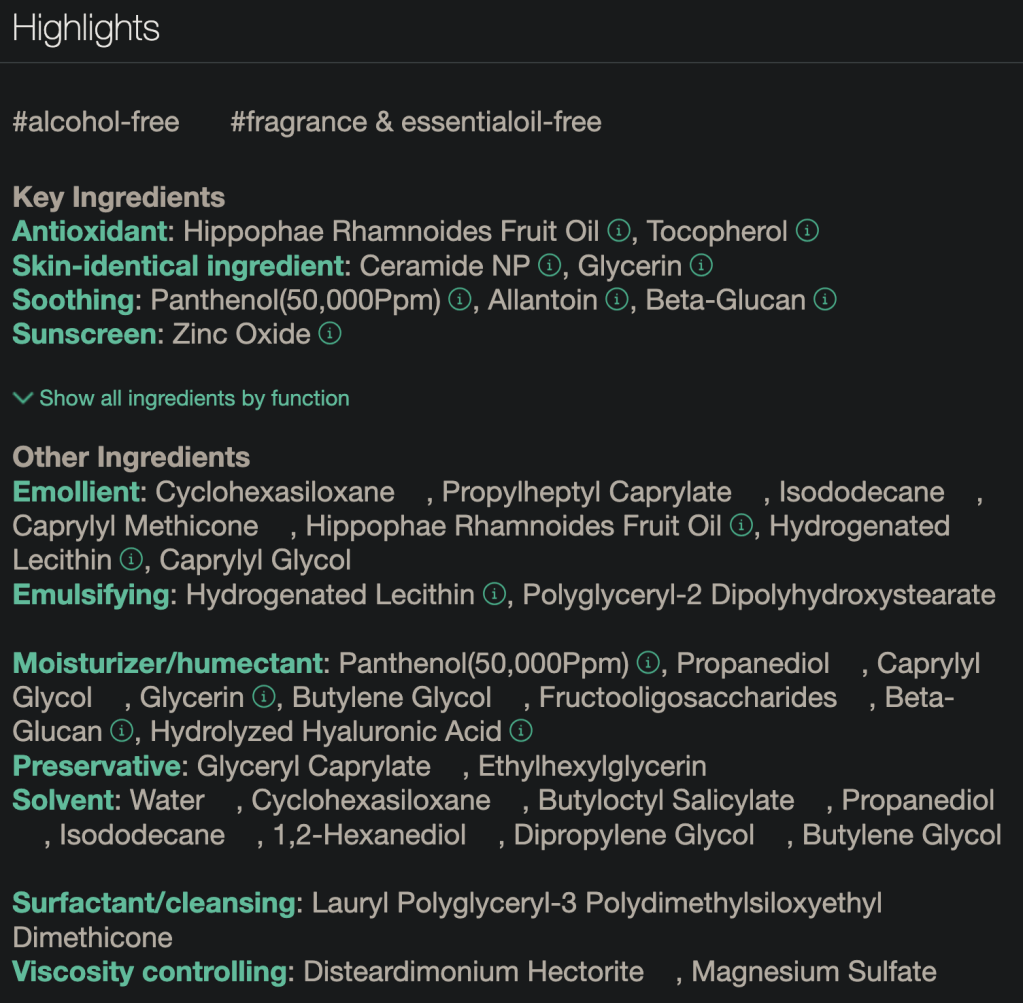This screenshot has height=1003, width=1023.
Task: Open the Glycerin info icon under Skin-identical ingredient
Action: 702,266
